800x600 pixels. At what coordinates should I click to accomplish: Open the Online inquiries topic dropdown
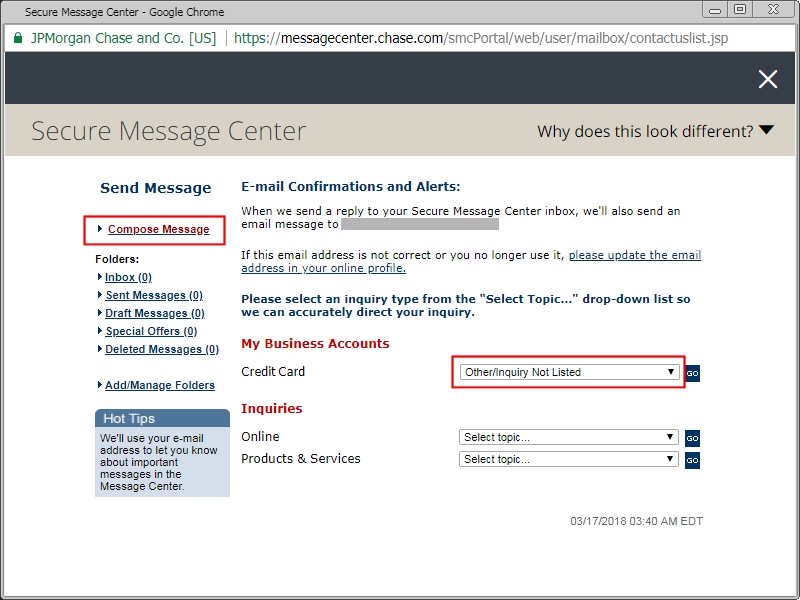pos(568,437)
